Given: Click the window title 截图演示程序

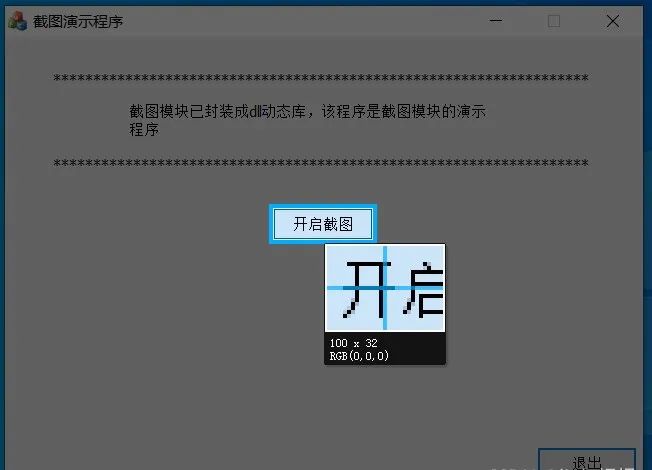Looking at the screenshot, I should pos(78,22).
